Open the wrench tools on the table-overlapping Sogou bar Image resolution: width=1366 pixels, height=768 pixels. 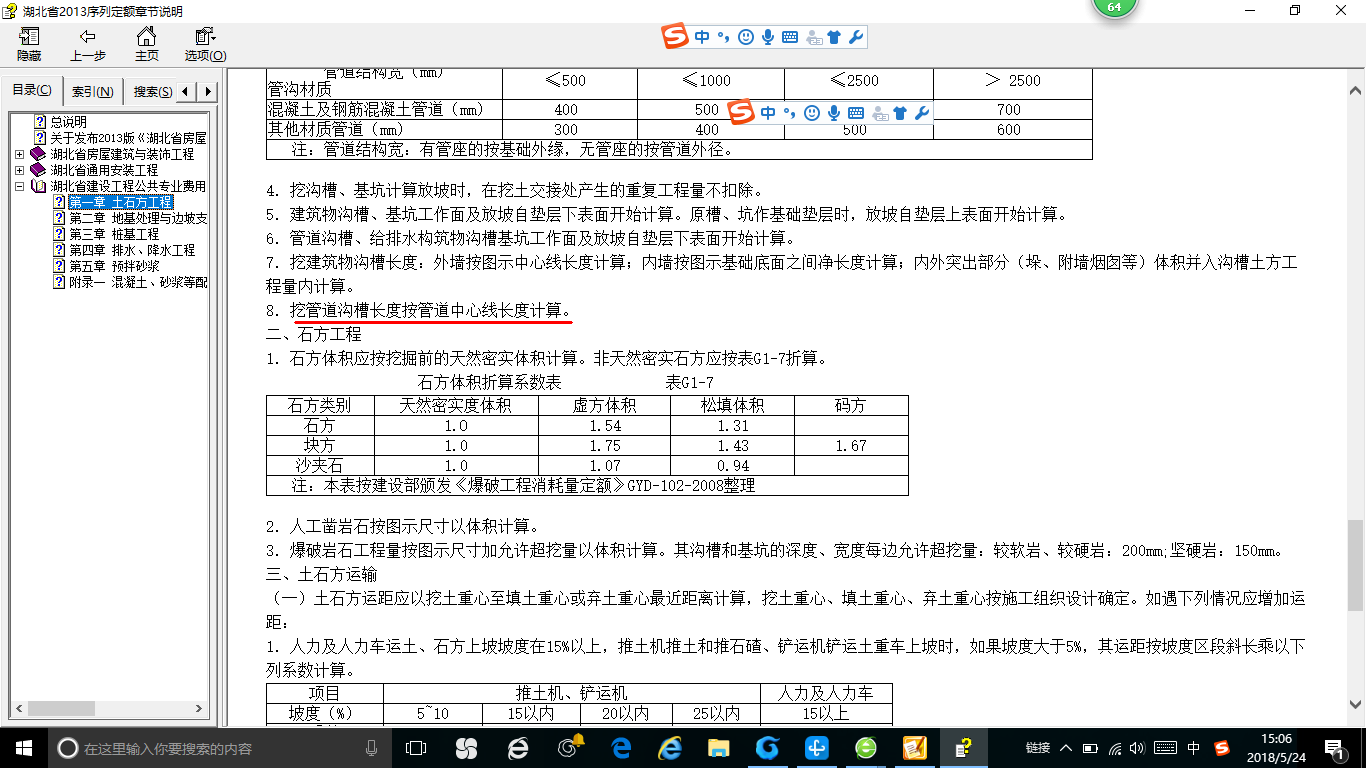tap(922, 113)
